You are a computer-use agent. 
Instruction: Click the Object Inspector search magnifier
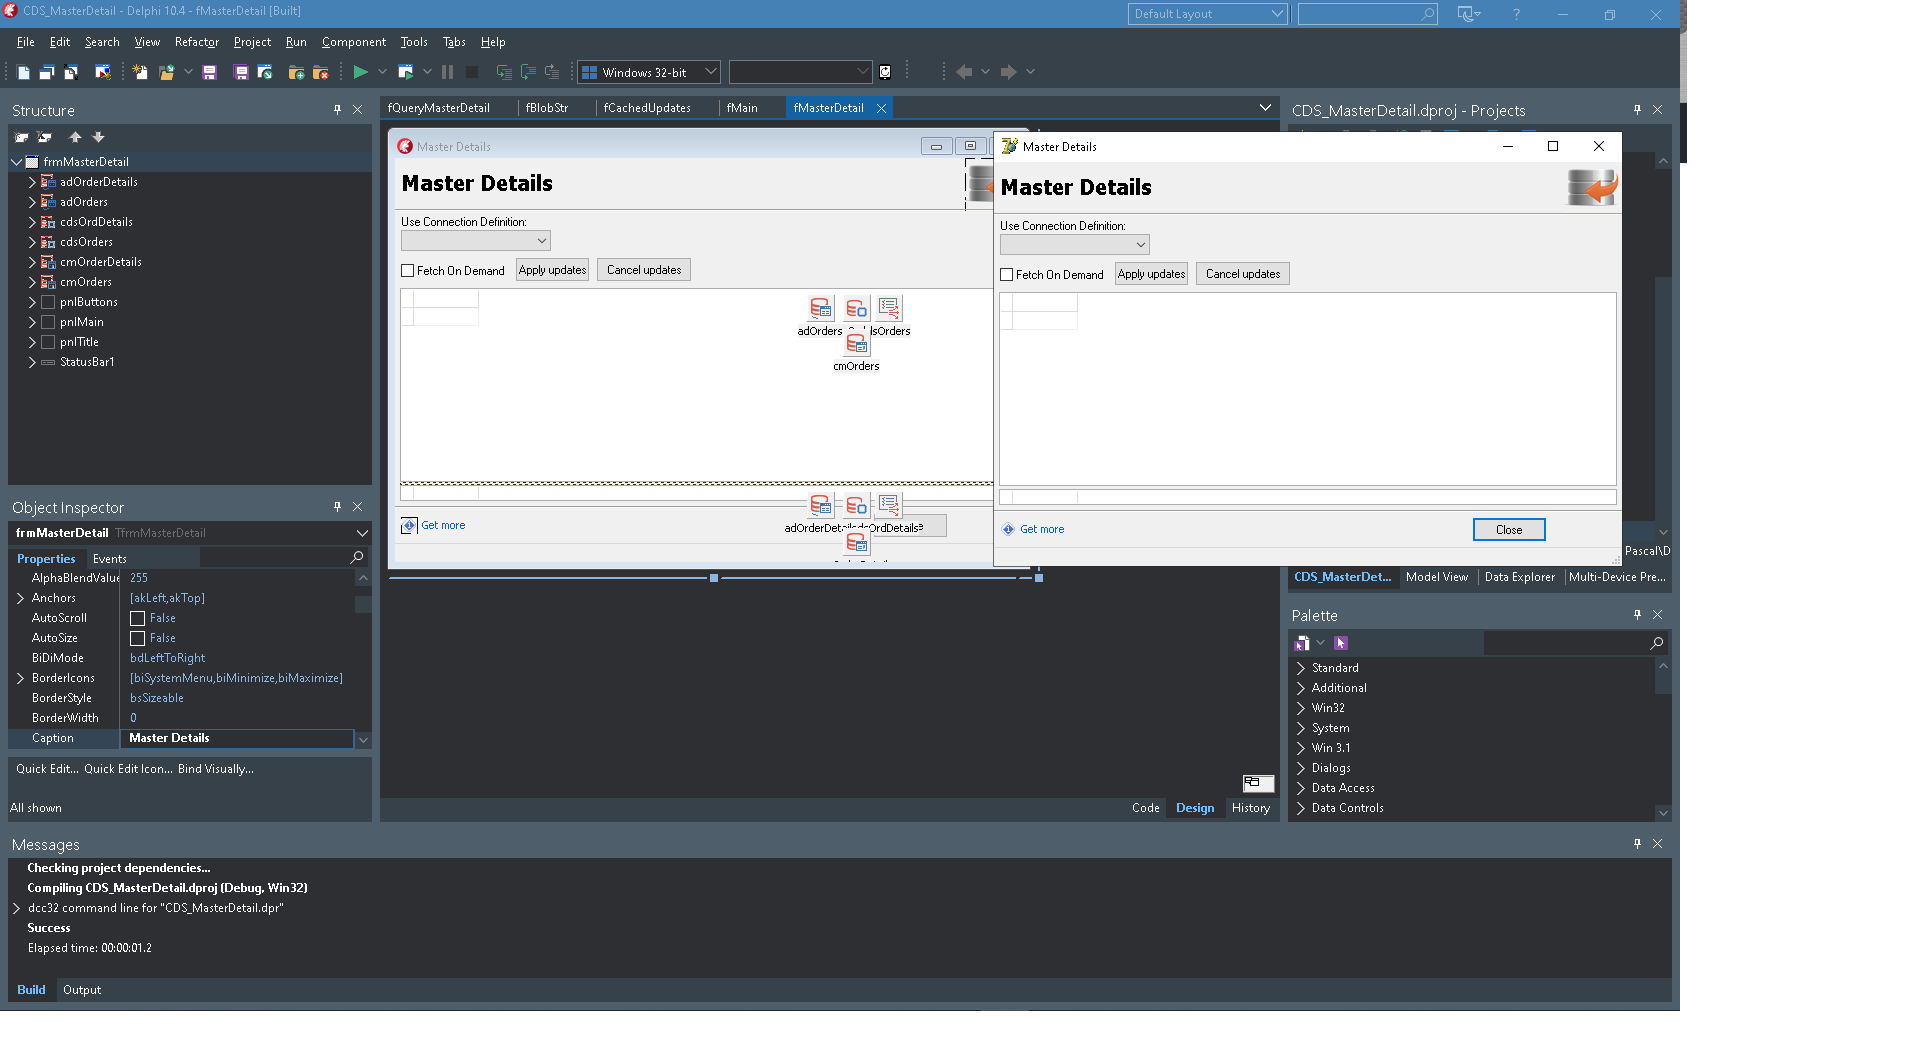(357, 557)
